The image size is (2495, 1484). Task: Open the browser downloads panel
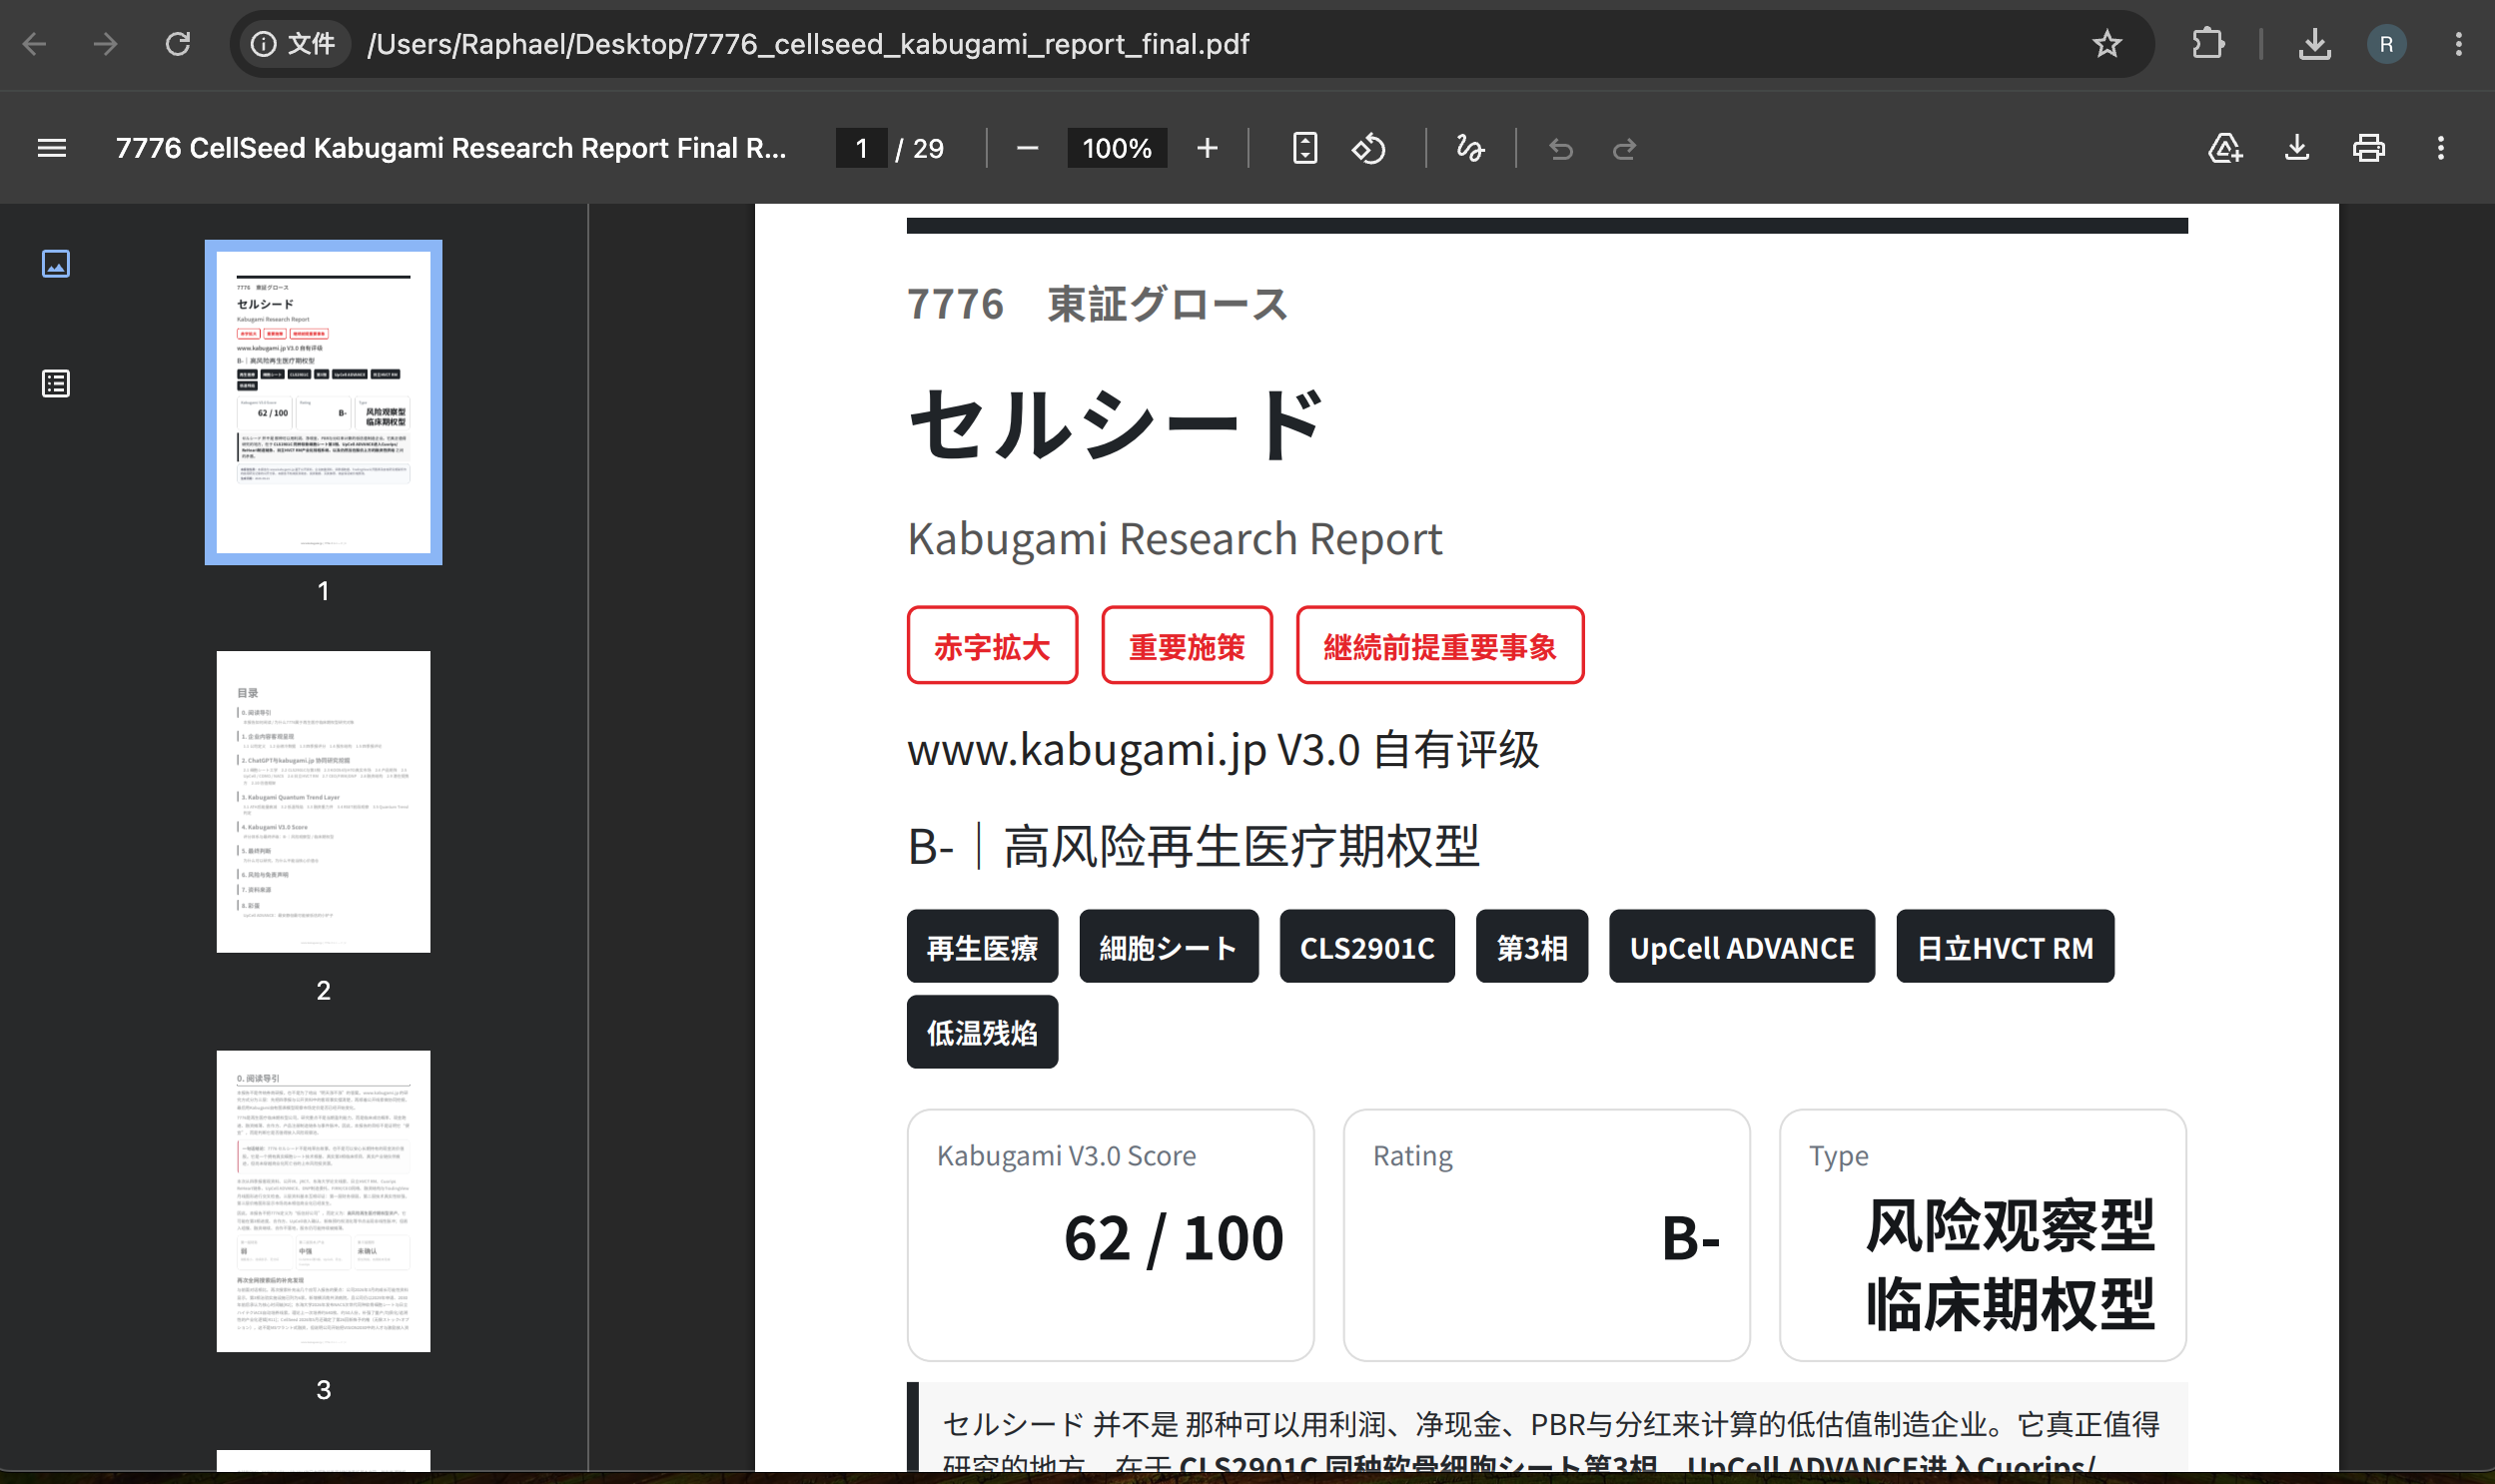point(2314,44)
